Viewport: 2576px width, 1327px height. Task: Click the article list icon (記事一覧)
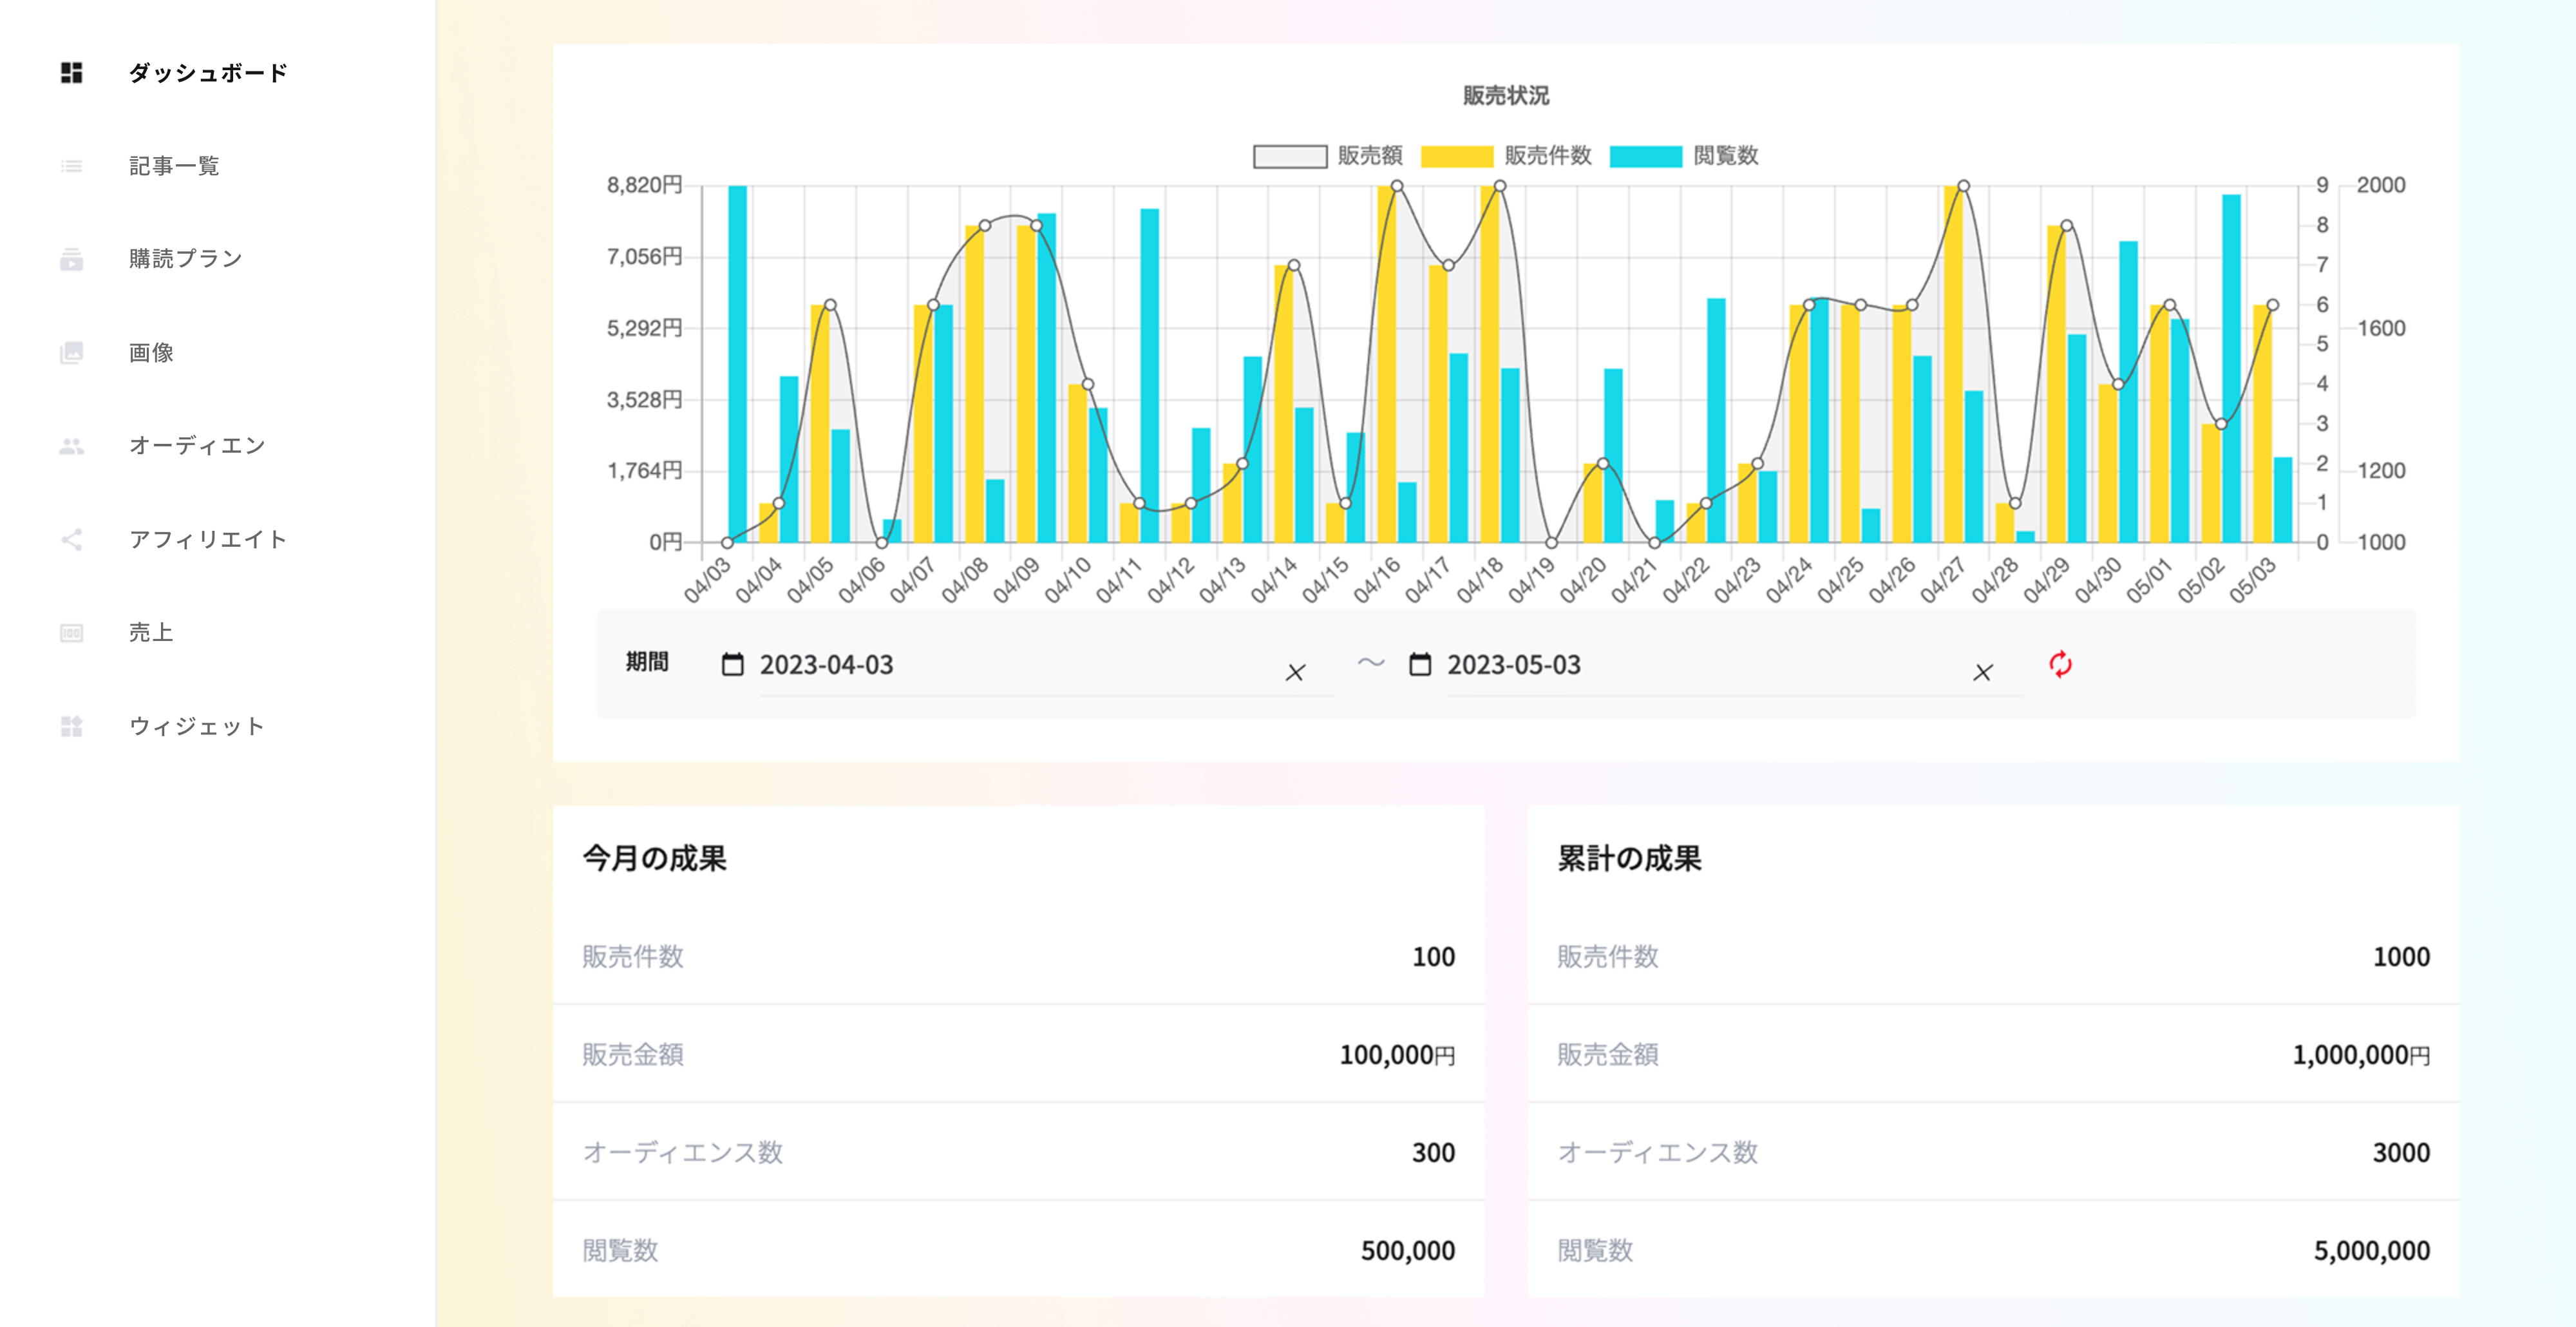(x=71, y=166)
